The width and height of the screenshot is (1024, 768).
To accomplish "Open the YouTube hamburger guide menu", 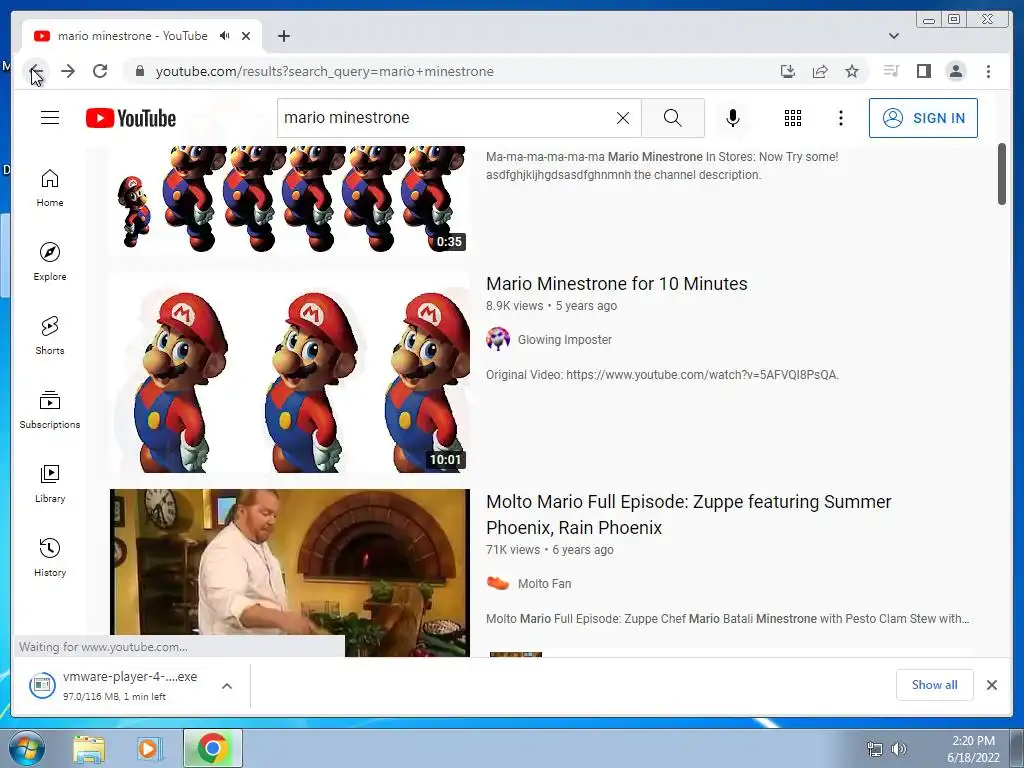I will [x=50, y=118].
